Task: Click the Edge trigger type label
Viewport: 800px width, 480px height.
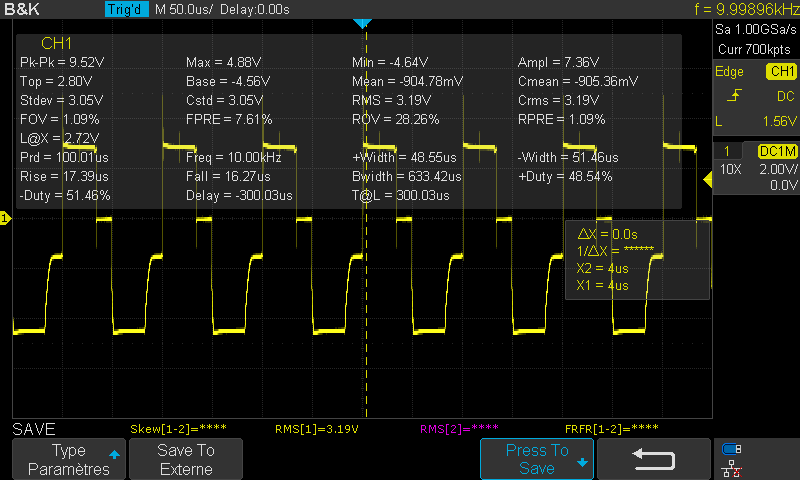Action: click(x=729, y=72)
